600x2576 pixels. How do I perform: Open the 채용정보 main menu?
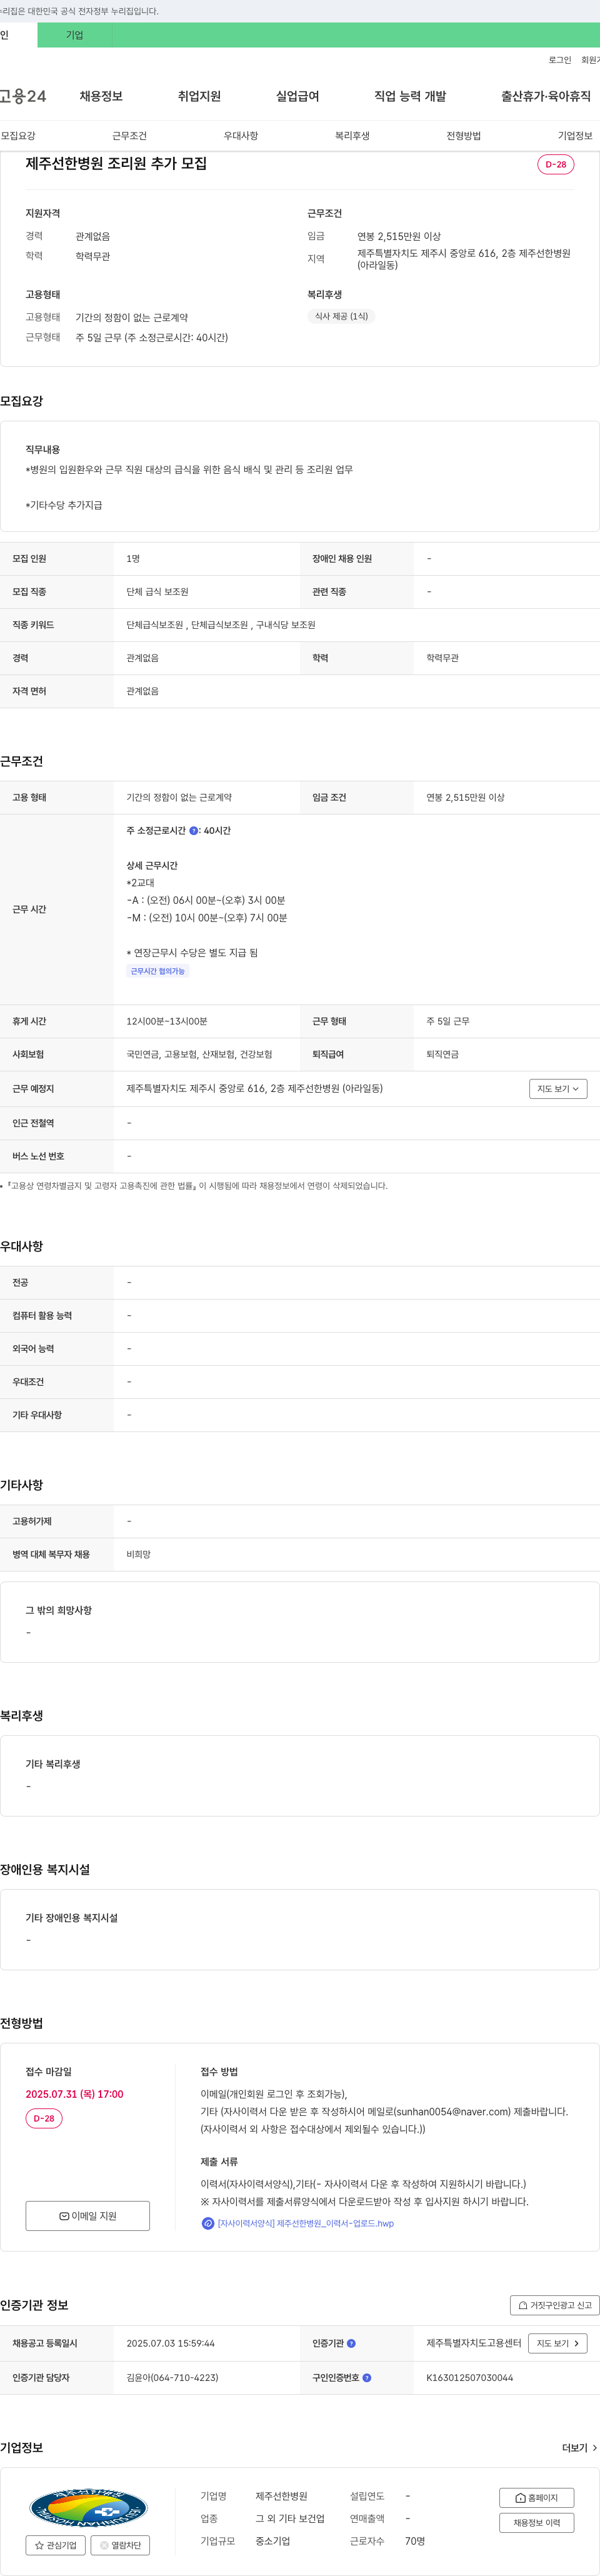coord(101,96)
